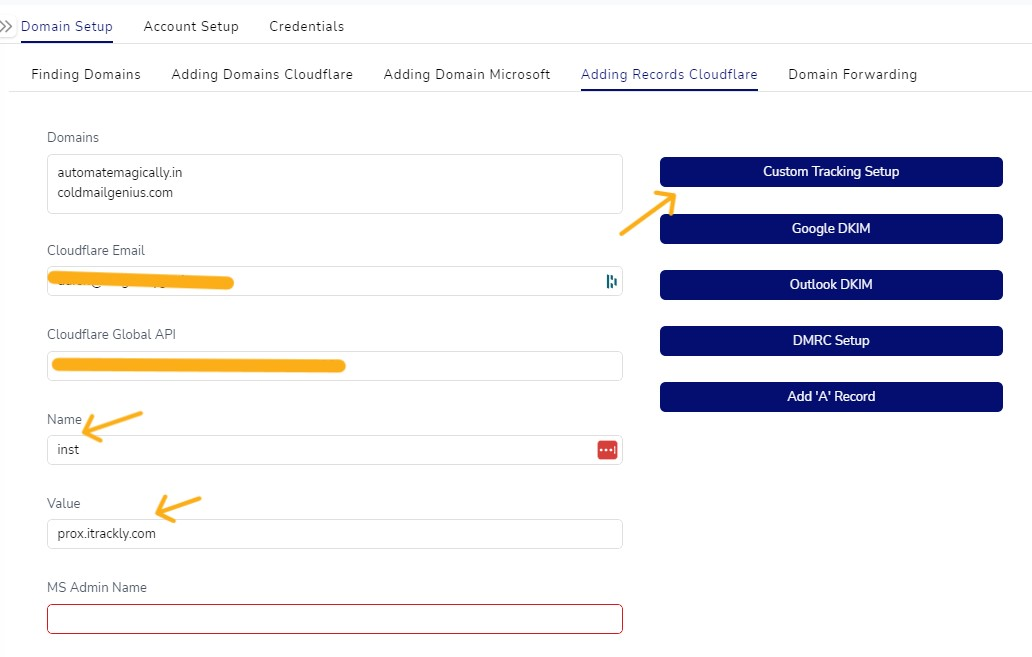This screenshot has width=1032, height=657.
Task: Click the Value field with prox.itrackly.com
Action: (334, 534)
